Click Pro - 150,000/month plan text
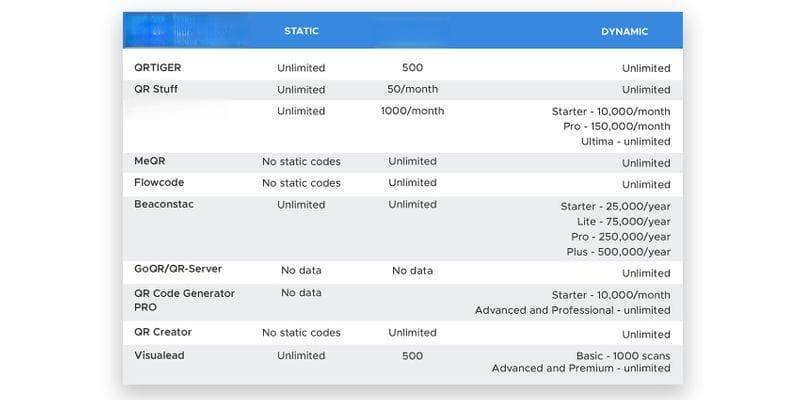This screenshot has width=800, height=400. point(617,126)
